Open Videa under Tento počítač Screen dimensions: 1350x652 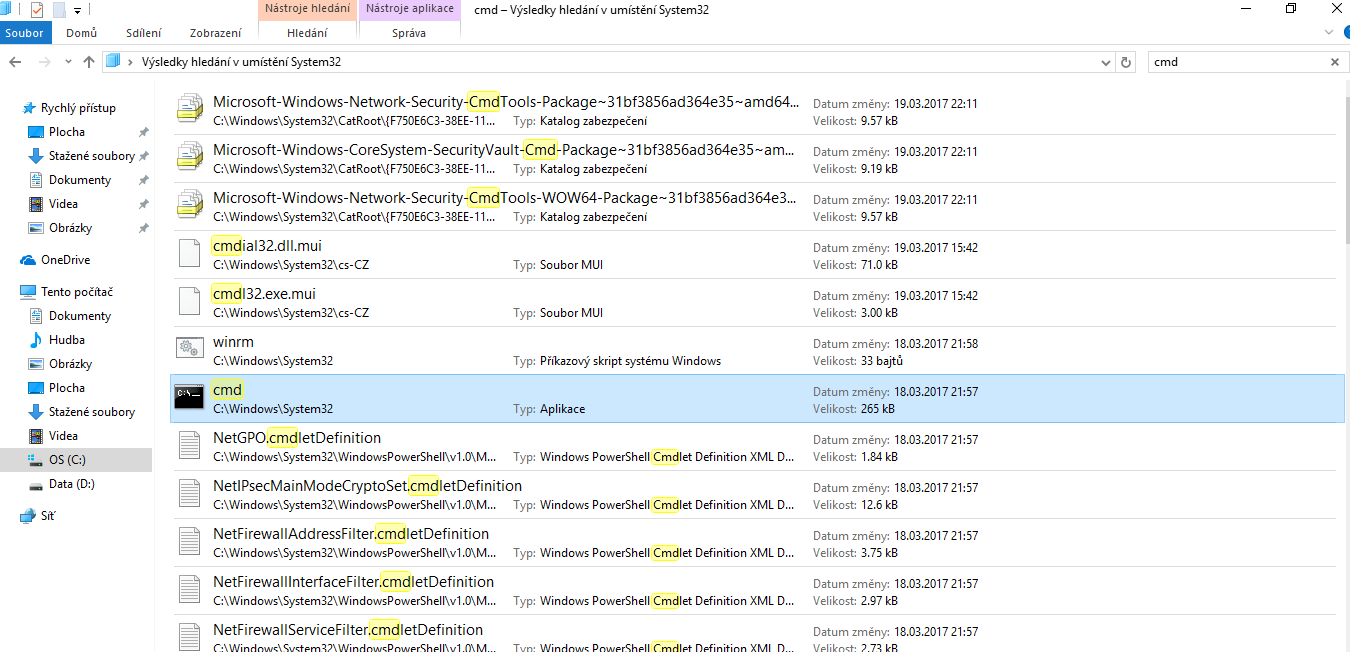[x=63, y=436]
